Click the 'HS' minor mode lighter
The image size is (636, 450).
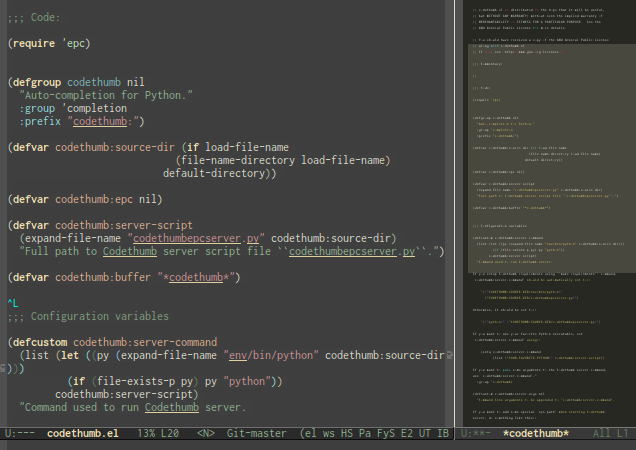[347, 433]
